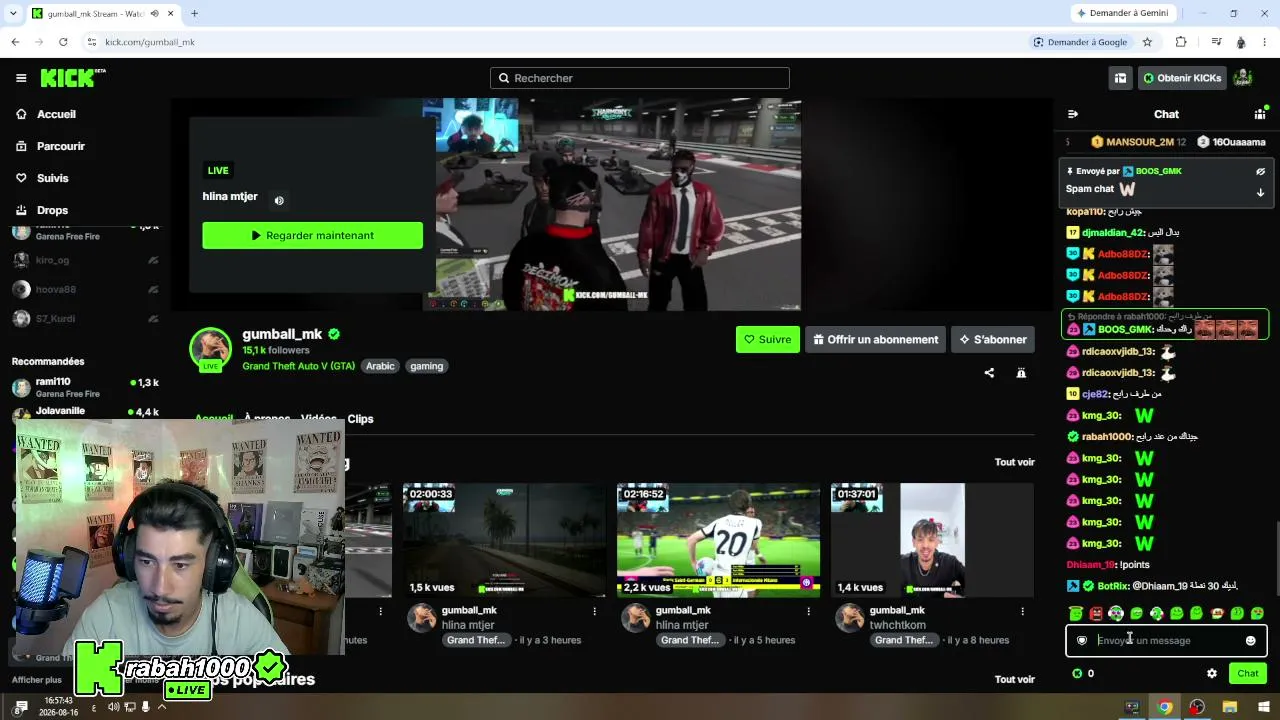
Task: Open the Chrome three-dot menu
Action: point(1264,42)
